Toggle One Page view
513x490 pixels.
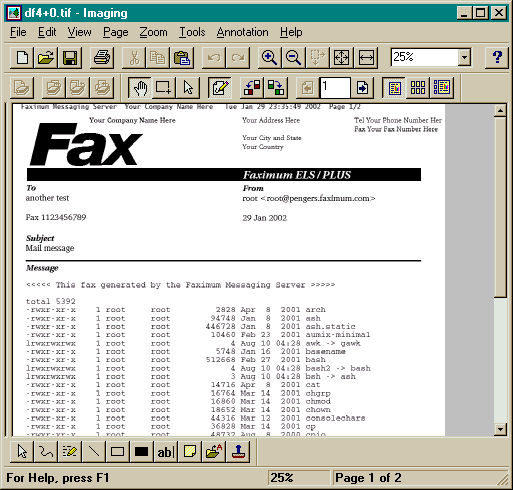click(394, 88)
